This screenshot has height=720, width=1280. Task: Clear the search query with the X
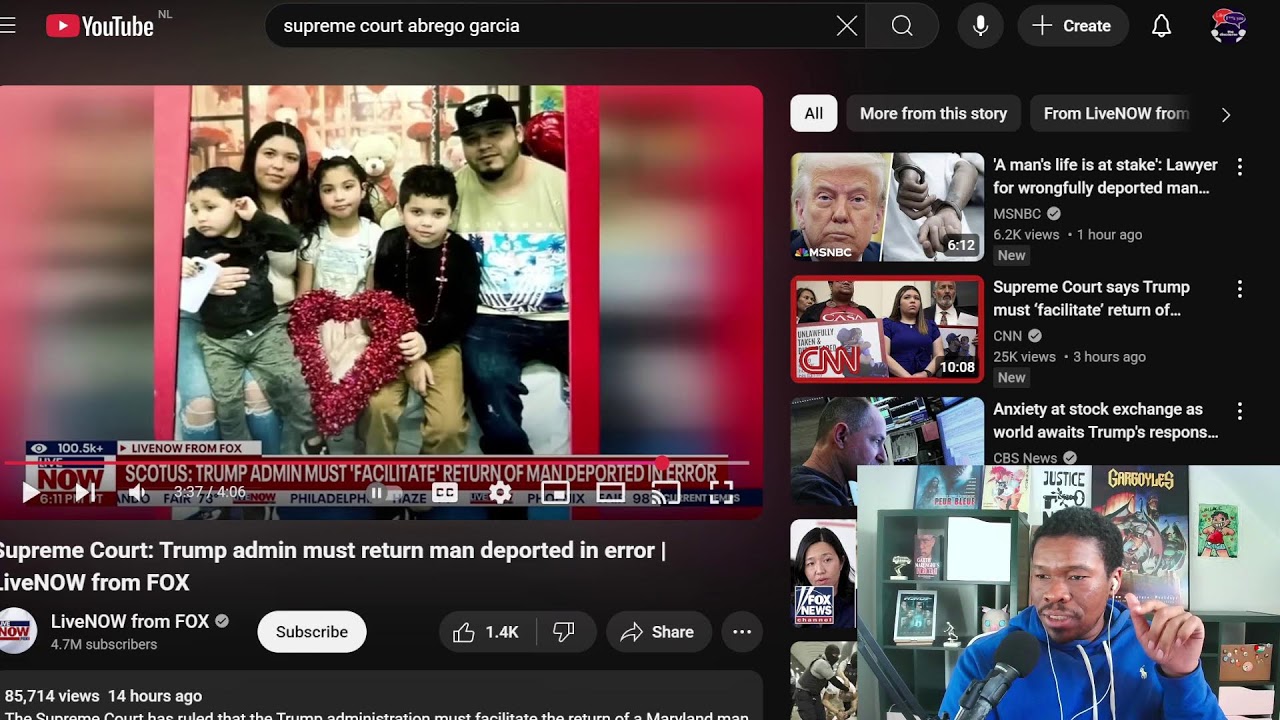coord(847,26)
